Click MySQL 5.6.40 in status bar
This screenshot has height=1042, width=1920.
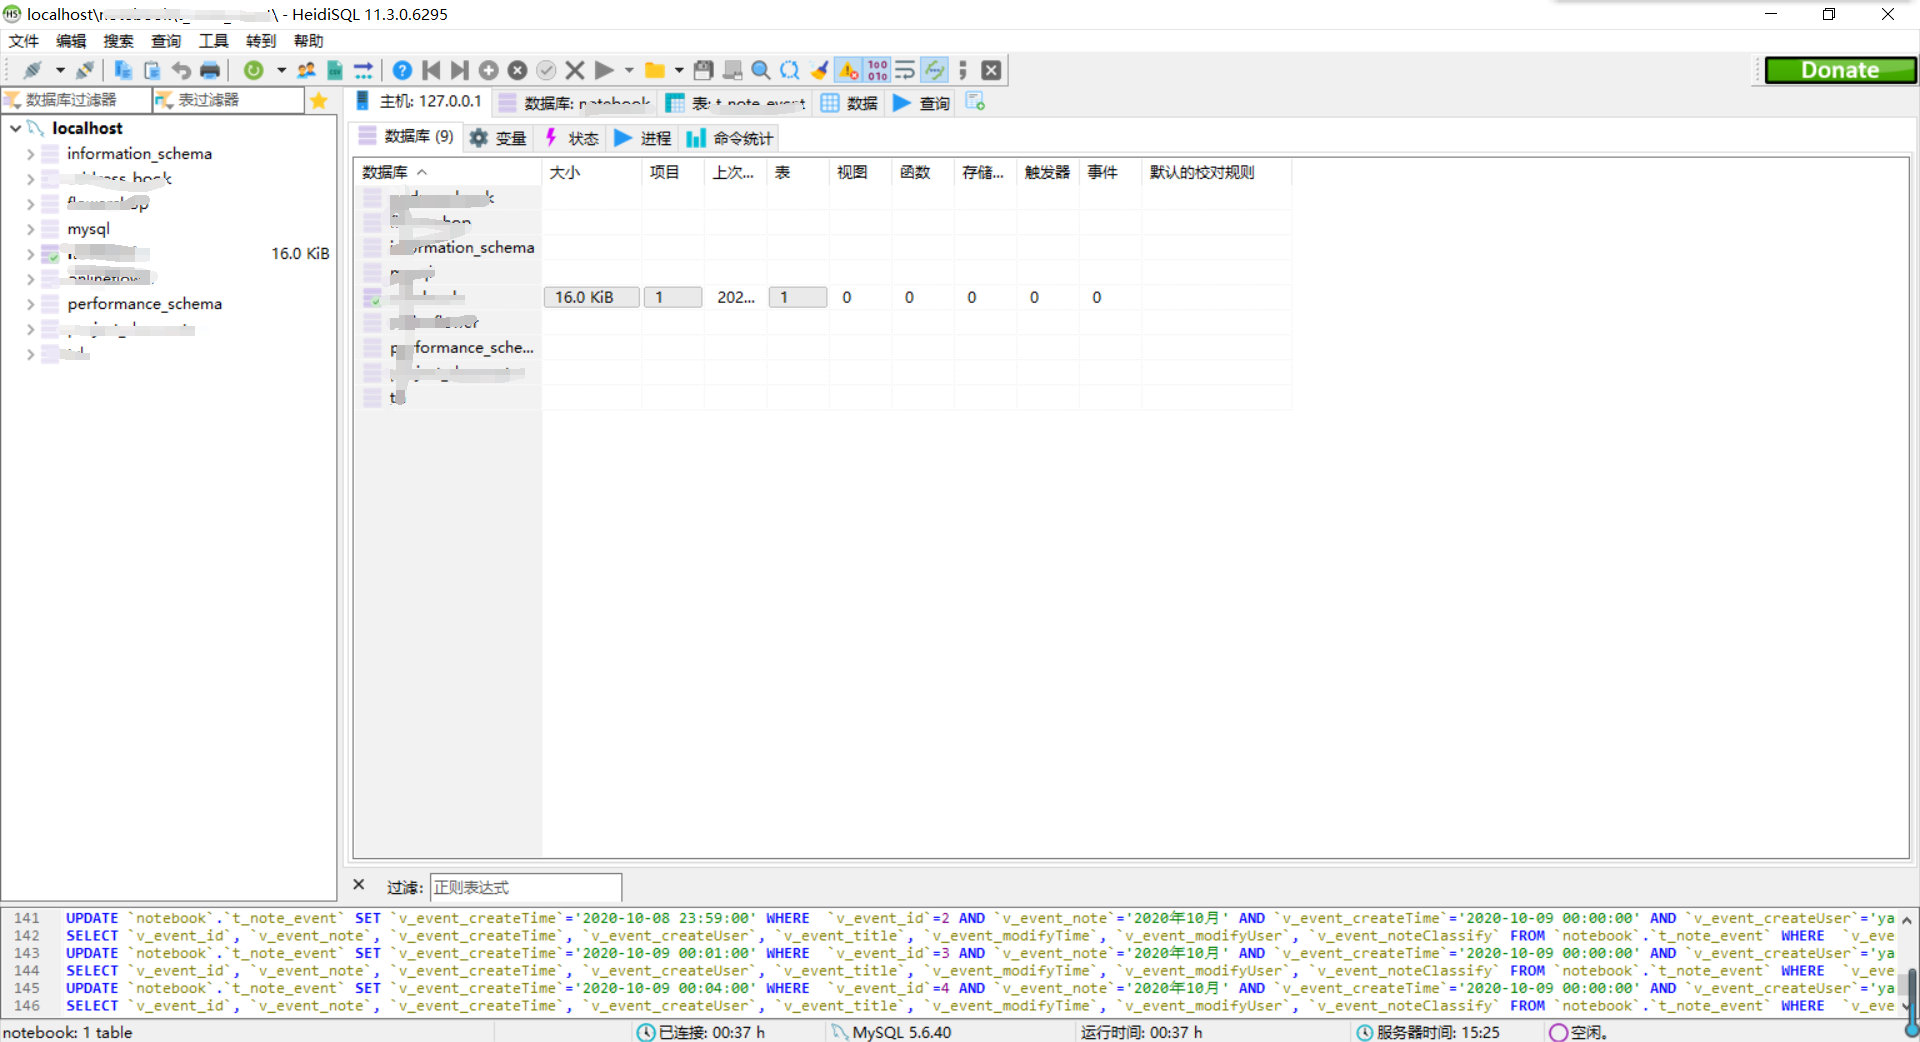(x=901, y=1032)
